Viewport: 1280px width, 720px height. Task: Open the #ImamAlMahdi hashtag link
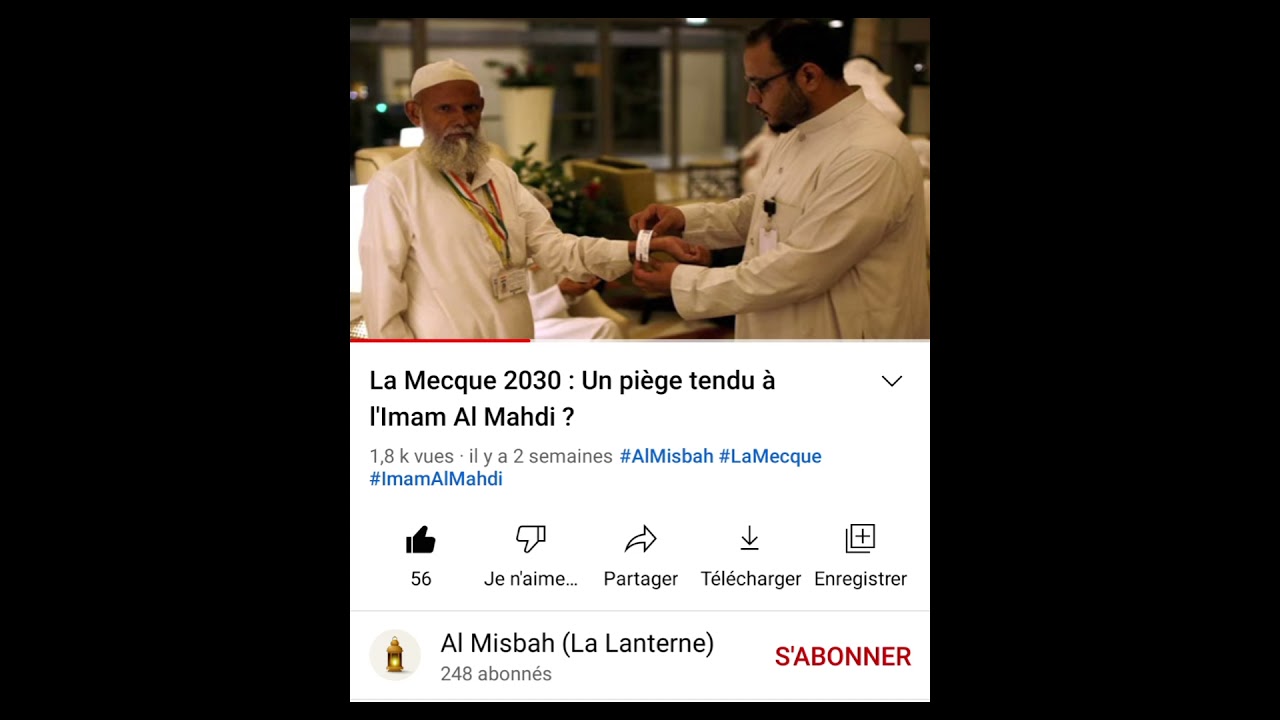pos(436,479)
